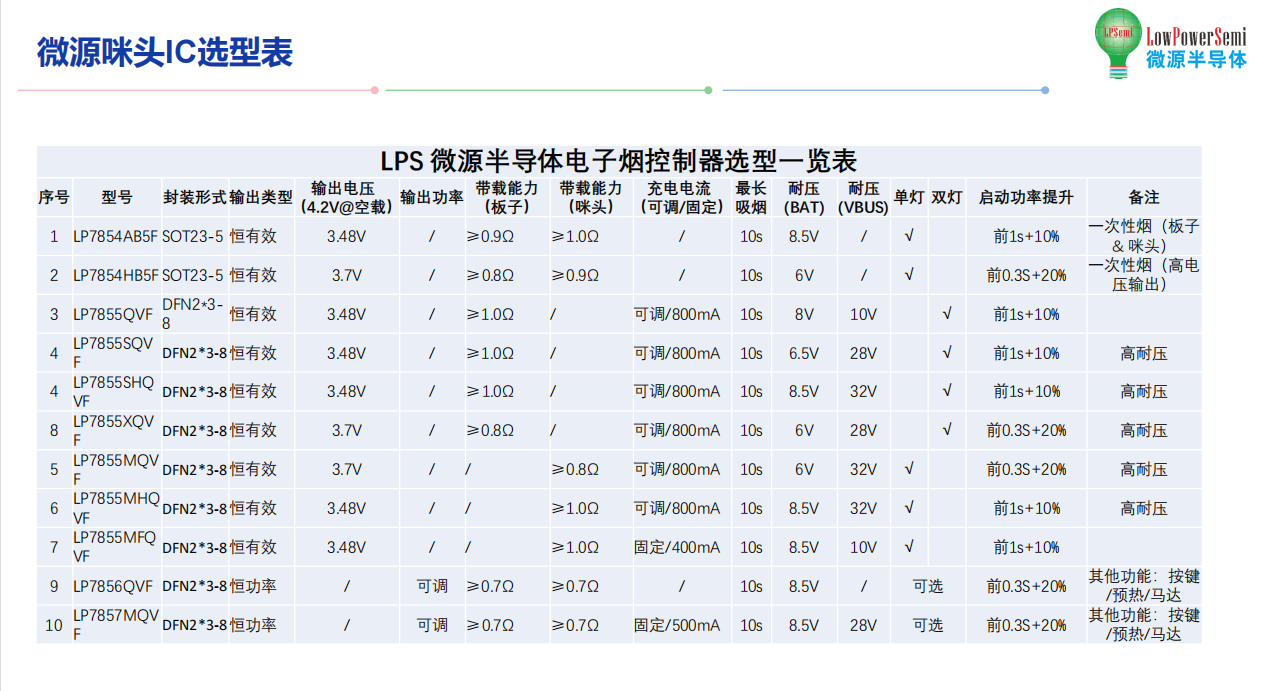Click ≥0.9Ω board load cell for LP7854AB5F
Viewport: 1280px width, 691px height.
[490, 237]
